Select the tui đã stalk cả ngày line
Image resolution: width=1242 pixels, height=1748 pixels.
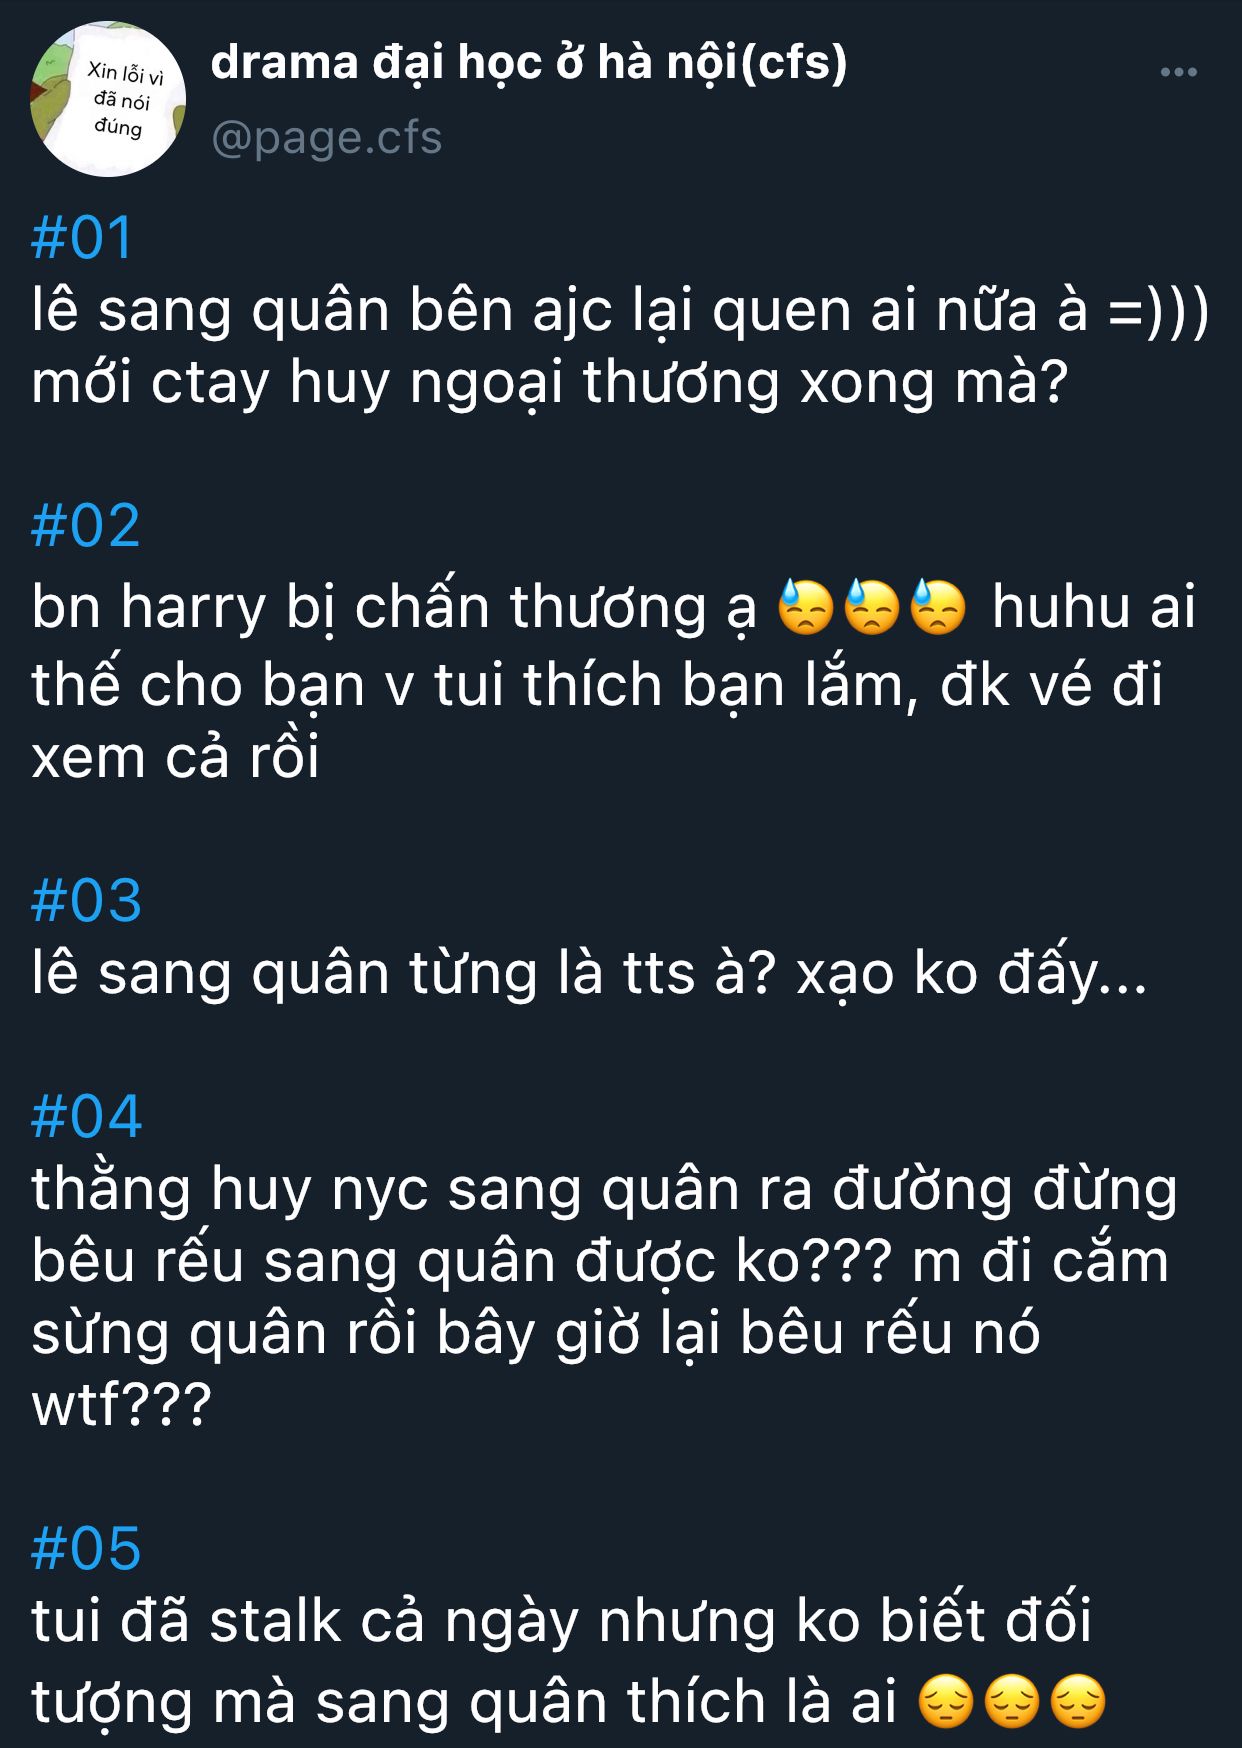[561, 1620]
